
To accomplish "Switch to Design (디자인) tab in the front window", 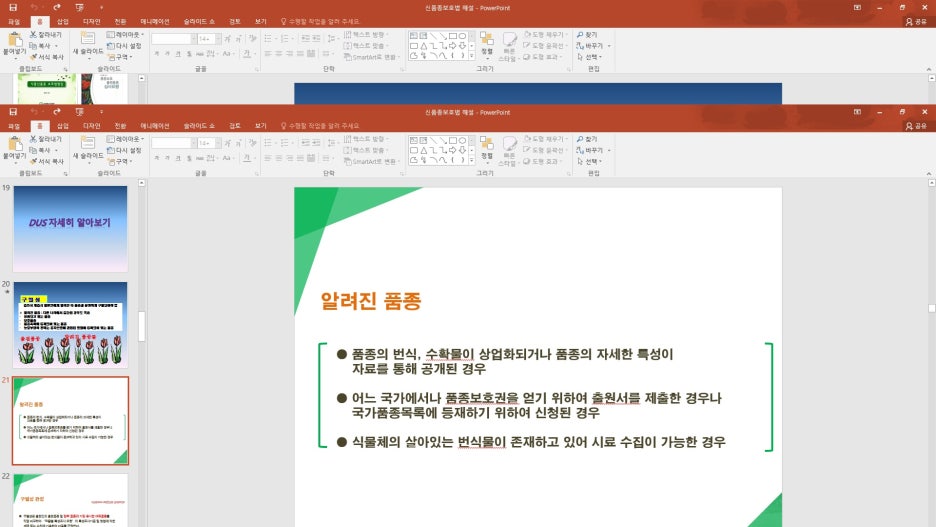I will [91, 126].
